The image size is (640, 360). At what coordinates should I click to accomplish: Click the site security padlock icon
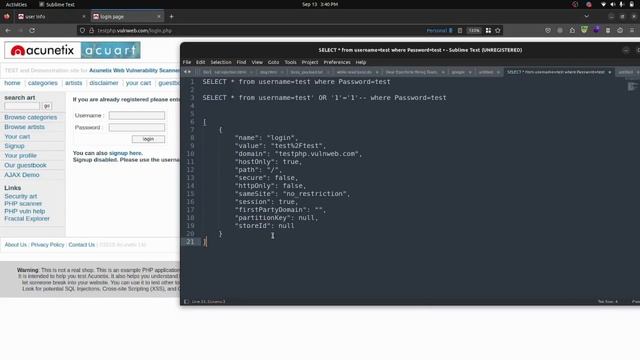click(x=91, y=30)
